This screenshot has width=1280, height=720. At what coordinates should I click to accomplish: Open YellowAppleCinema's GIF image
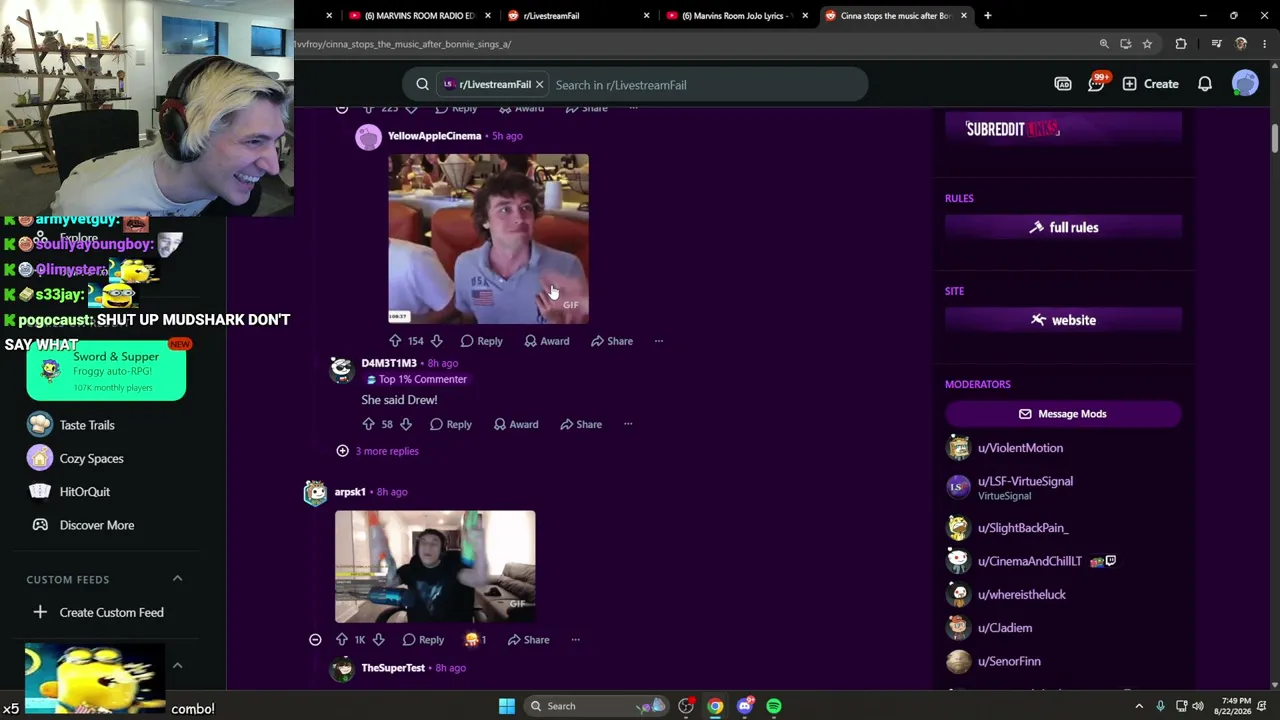pyautogui.click(x=488, y=239)
